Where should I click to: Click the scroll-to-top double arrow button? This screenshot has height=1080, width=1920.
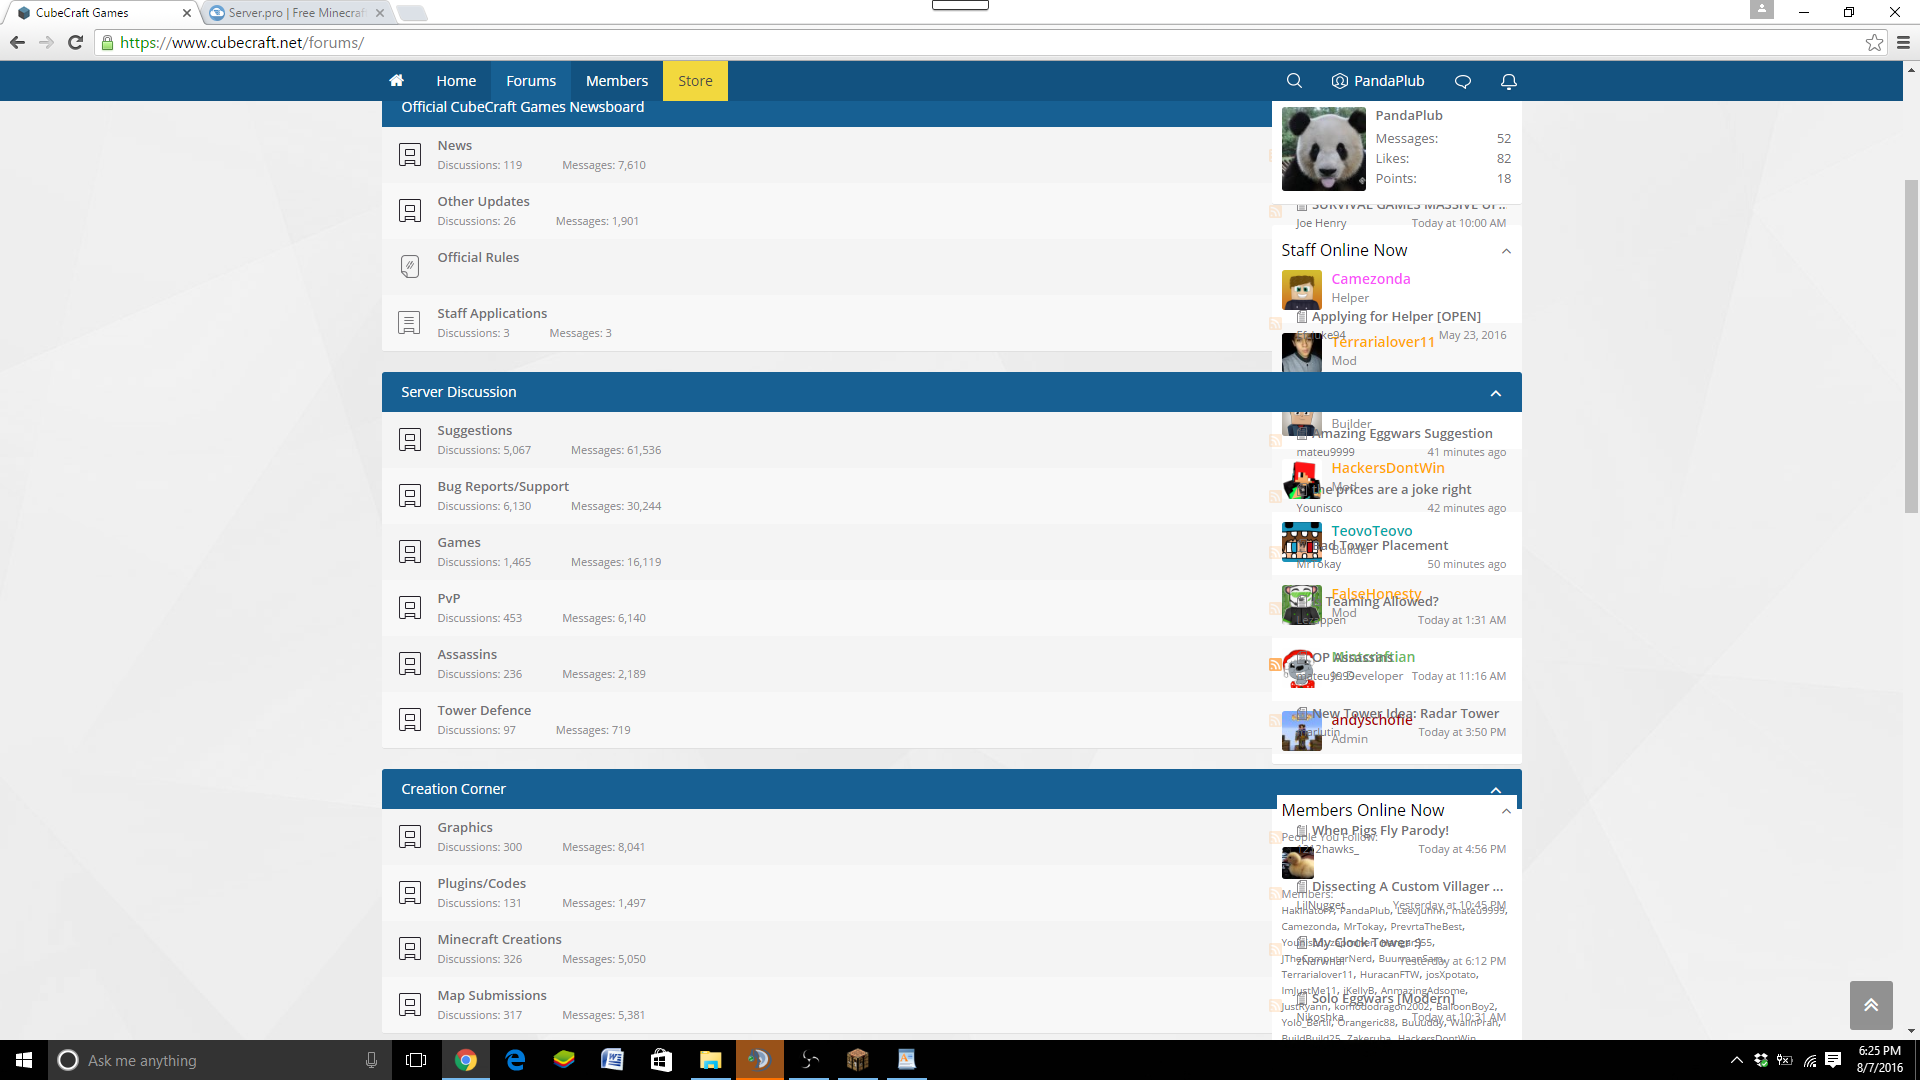pyautogui.click(x=1871, y=1005)
